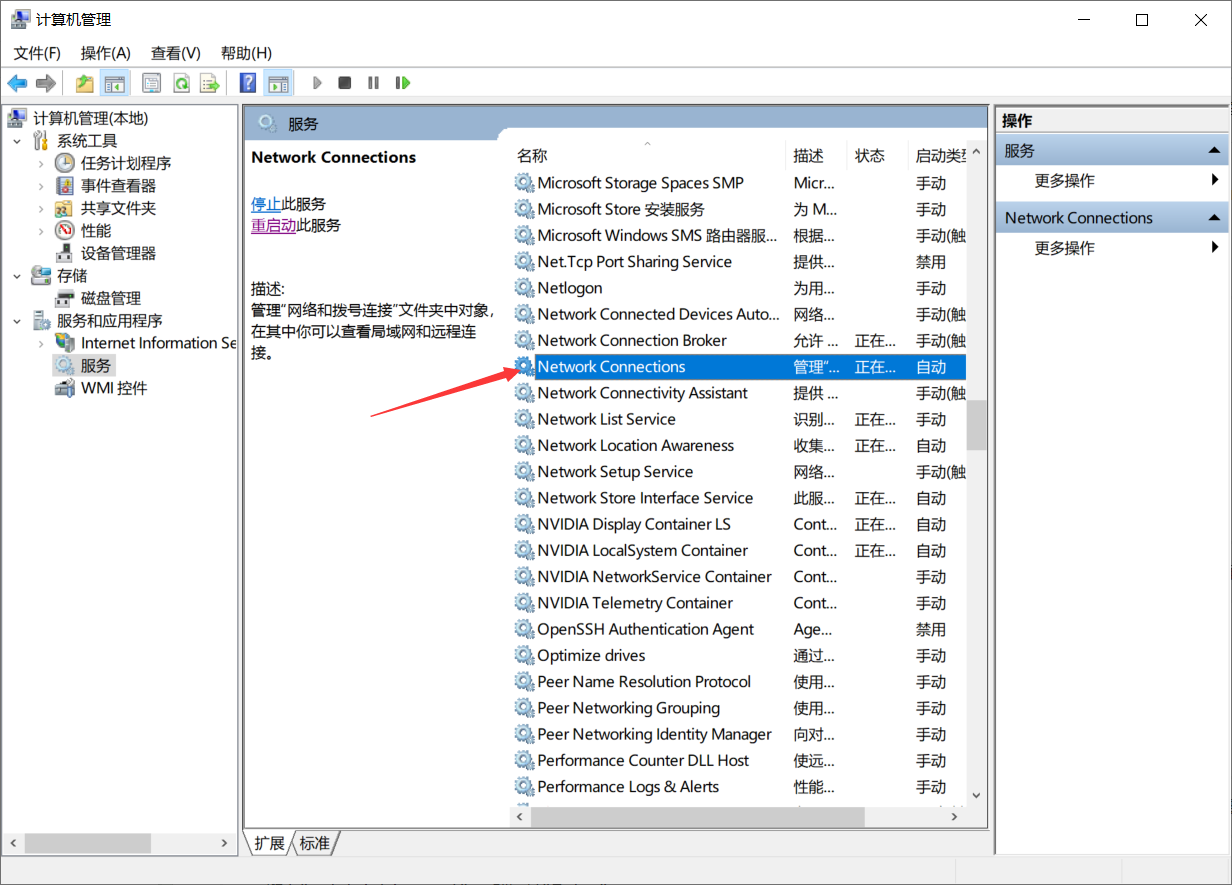Click the blue Help question mark icon

click(x=248, y=83)
